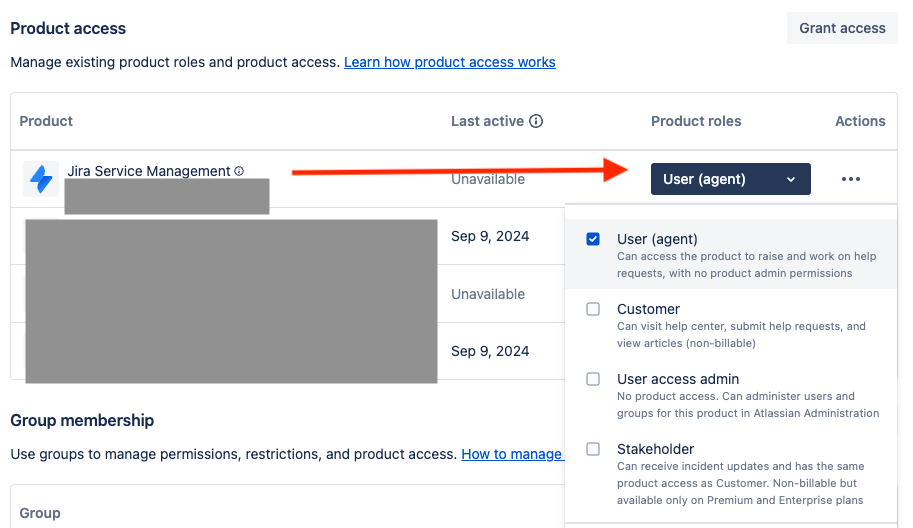Choose the Customer role option label
Viewport: 913px width, 528px height.
point(648,309)
